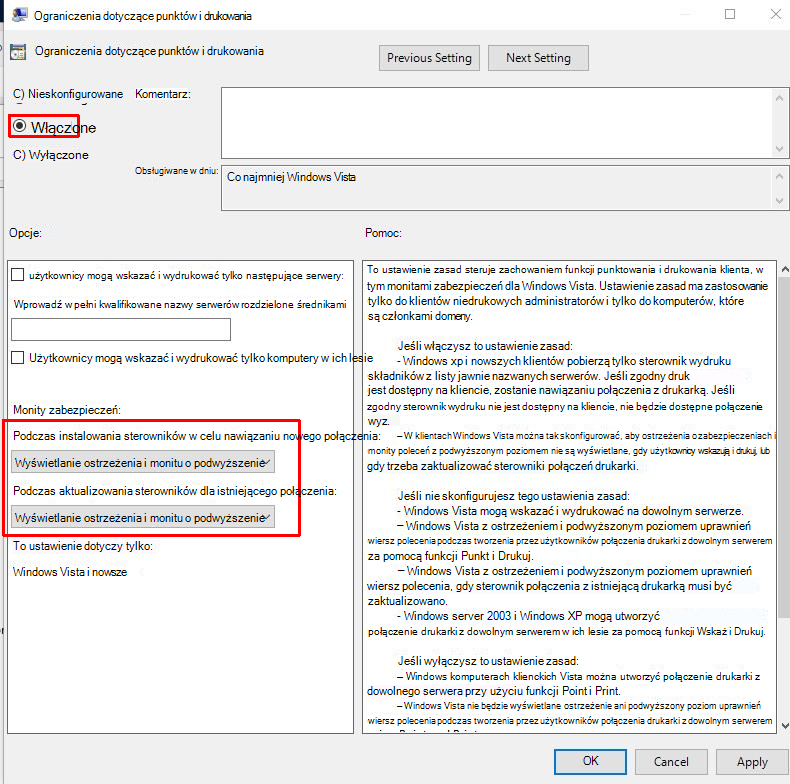Go to Previous Setting
Screen dimensions: 790x784
[429, 58]
